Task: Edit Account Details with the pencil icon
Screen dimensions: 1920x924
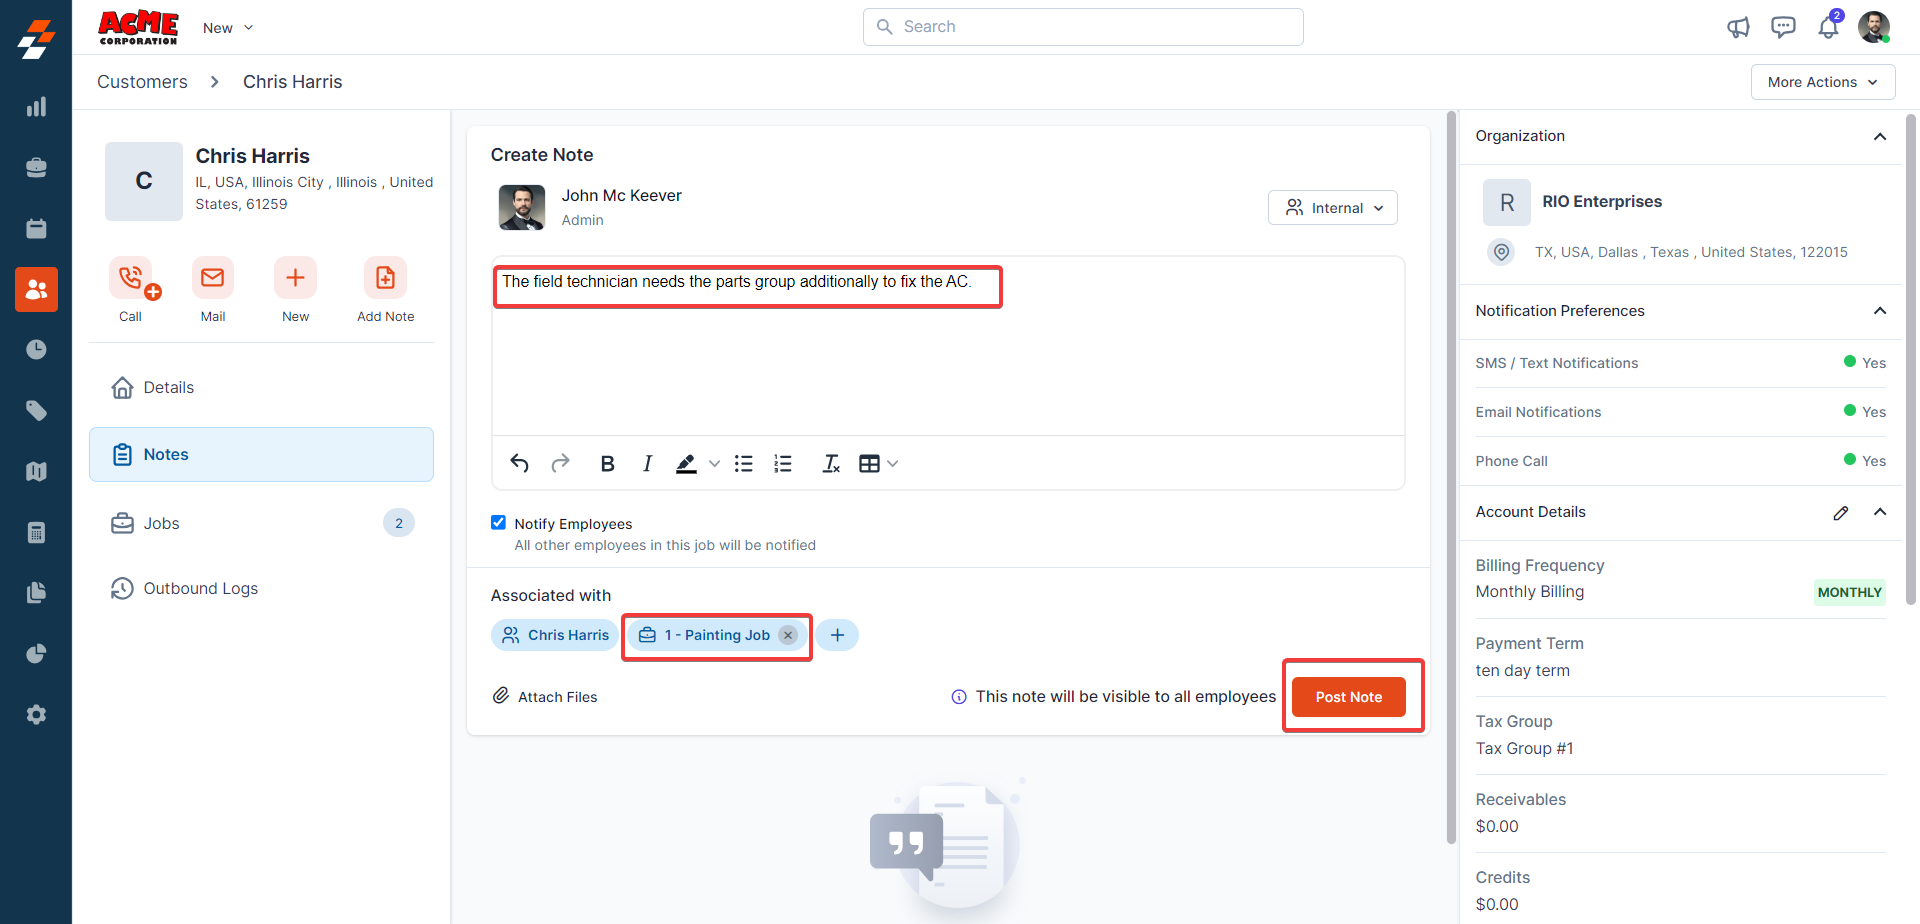Action: [1841, 513]
